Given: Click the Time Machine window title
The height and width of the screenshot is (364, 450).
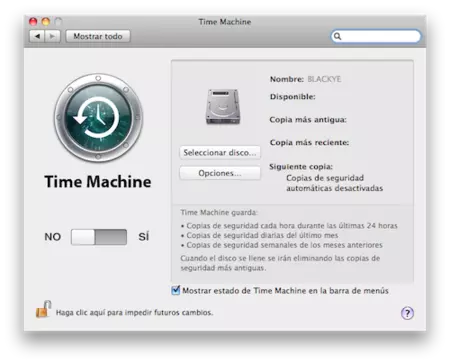Looking at the screenshot, I should (x=225, y=22).
